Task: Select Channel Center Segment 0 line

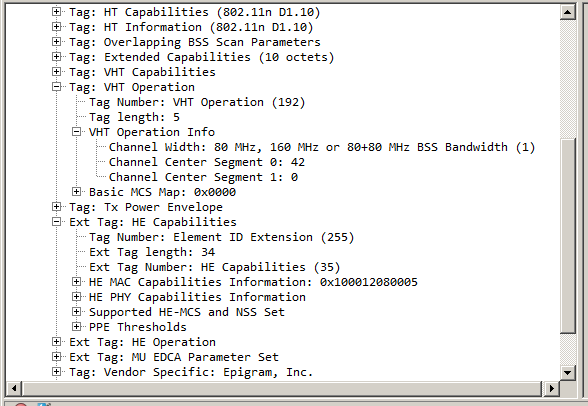Action: point(207,162)
